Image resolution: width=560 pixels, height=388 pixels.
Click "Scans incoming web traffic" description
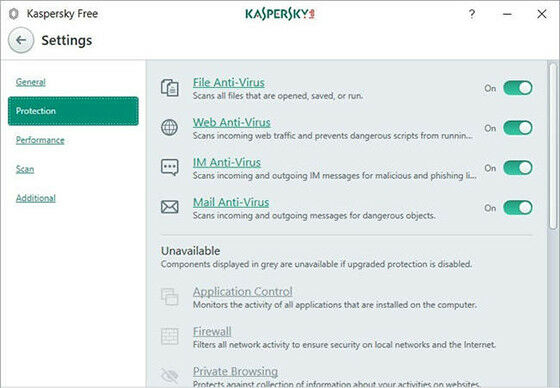point(333,136)
